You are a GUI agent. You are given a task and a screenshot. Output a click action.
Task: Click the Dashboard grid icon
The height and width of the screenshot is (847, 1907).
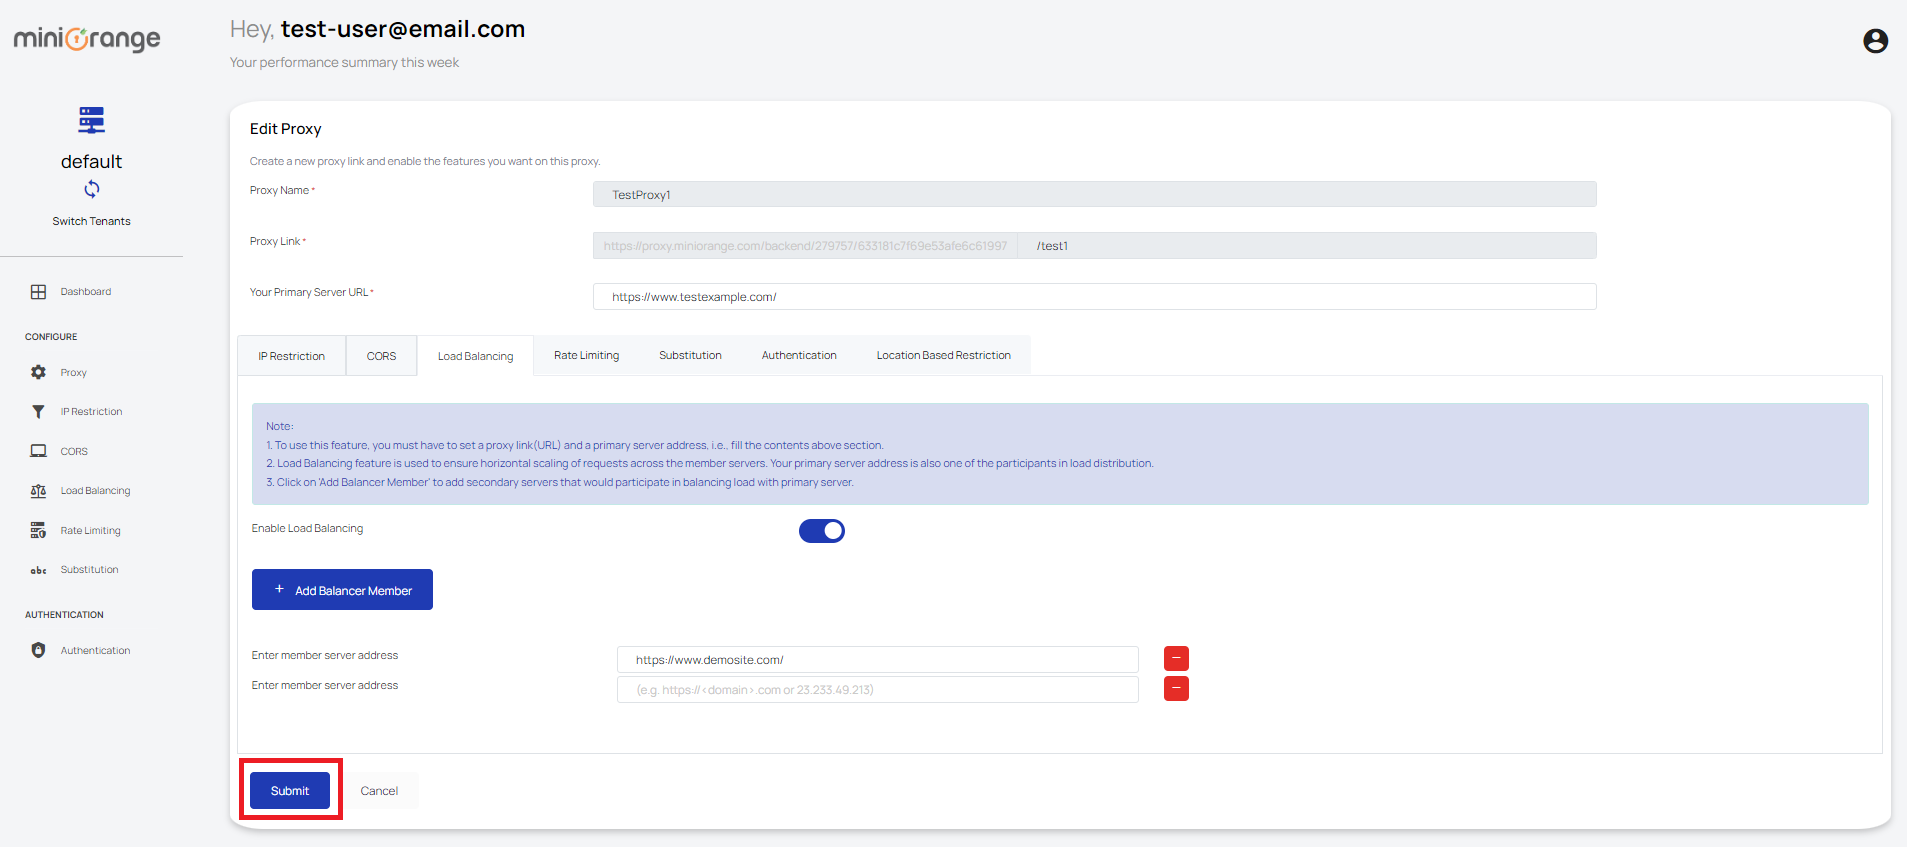[38, 292]
